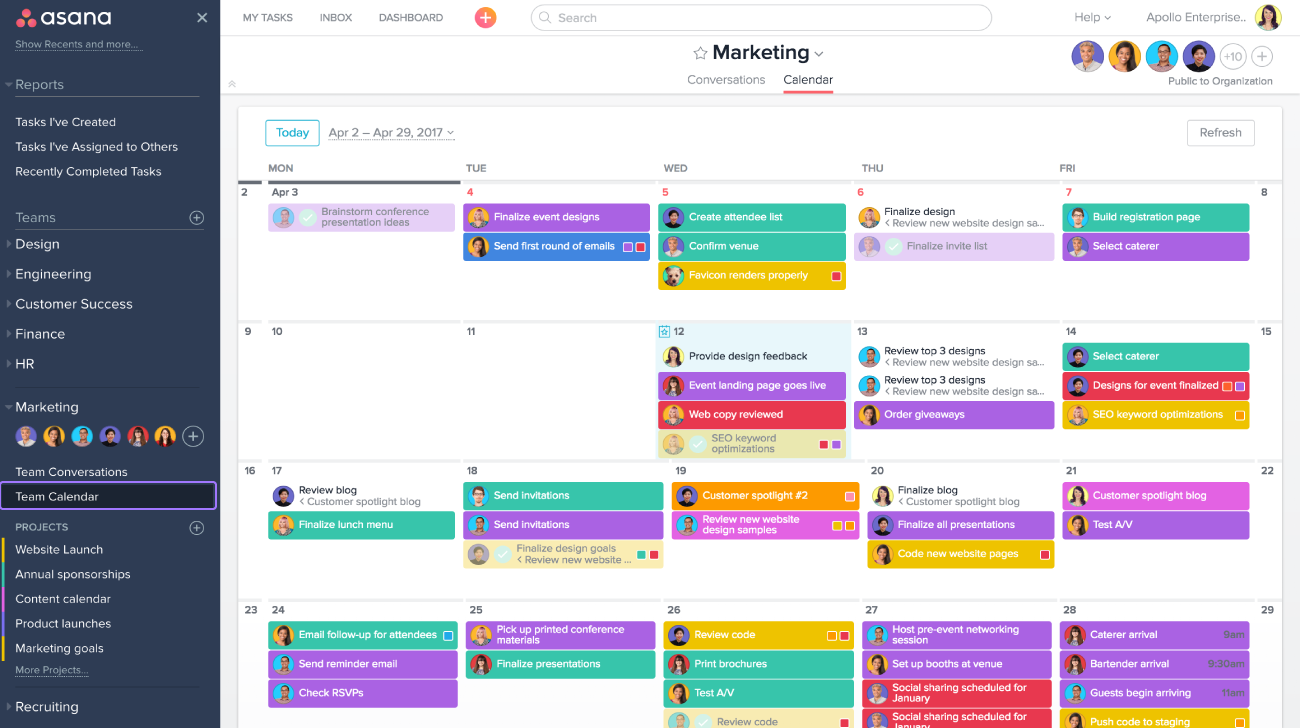Image resolution: width=1300 pixels, height=728 pixels.
Task: Open the quick-add orange plus button
Action: 485,17
